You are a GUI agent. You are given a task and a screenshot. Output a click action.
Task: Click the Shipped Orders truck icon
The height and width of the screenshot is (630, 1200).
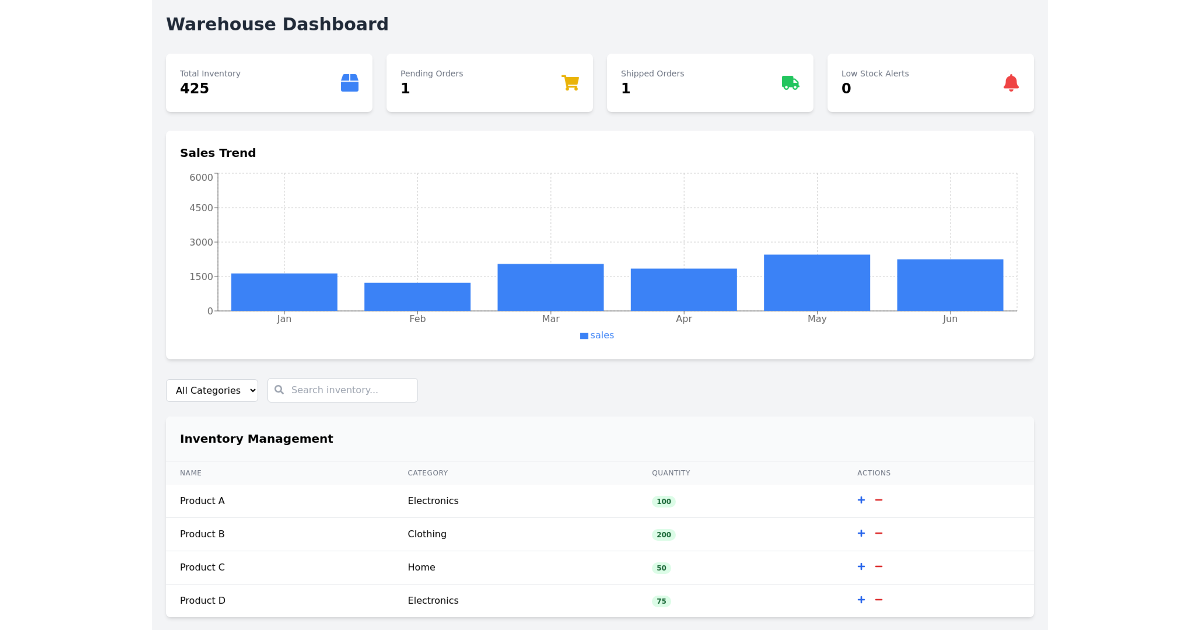click(790, 83)
